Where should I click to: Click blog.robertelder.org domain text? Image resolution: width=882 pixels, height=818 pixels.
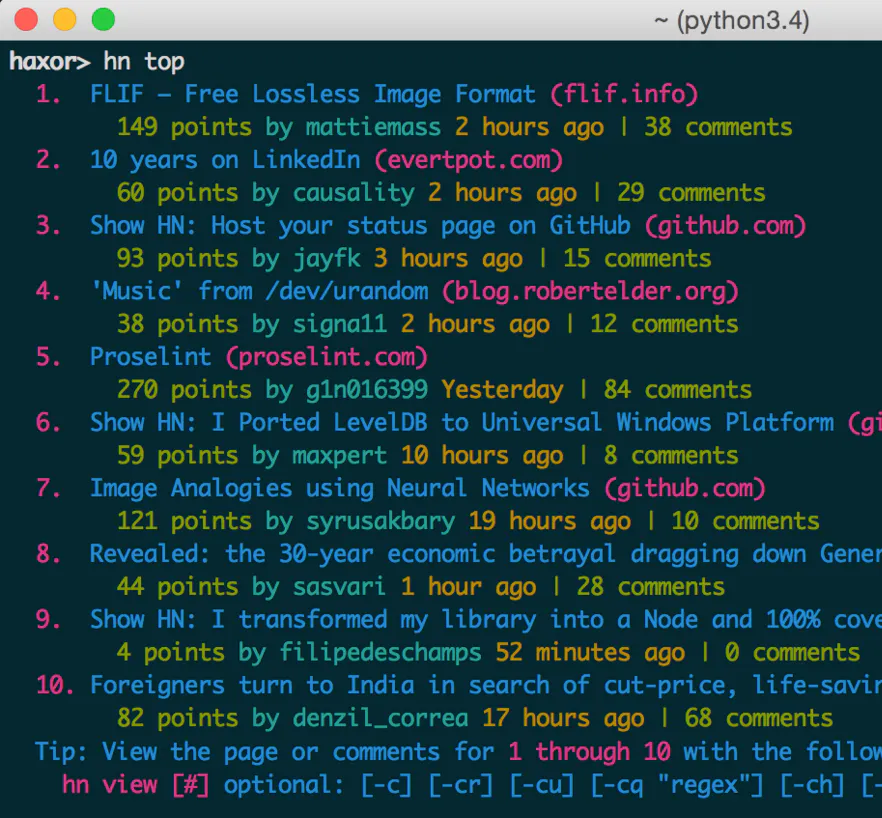(590, 291)
